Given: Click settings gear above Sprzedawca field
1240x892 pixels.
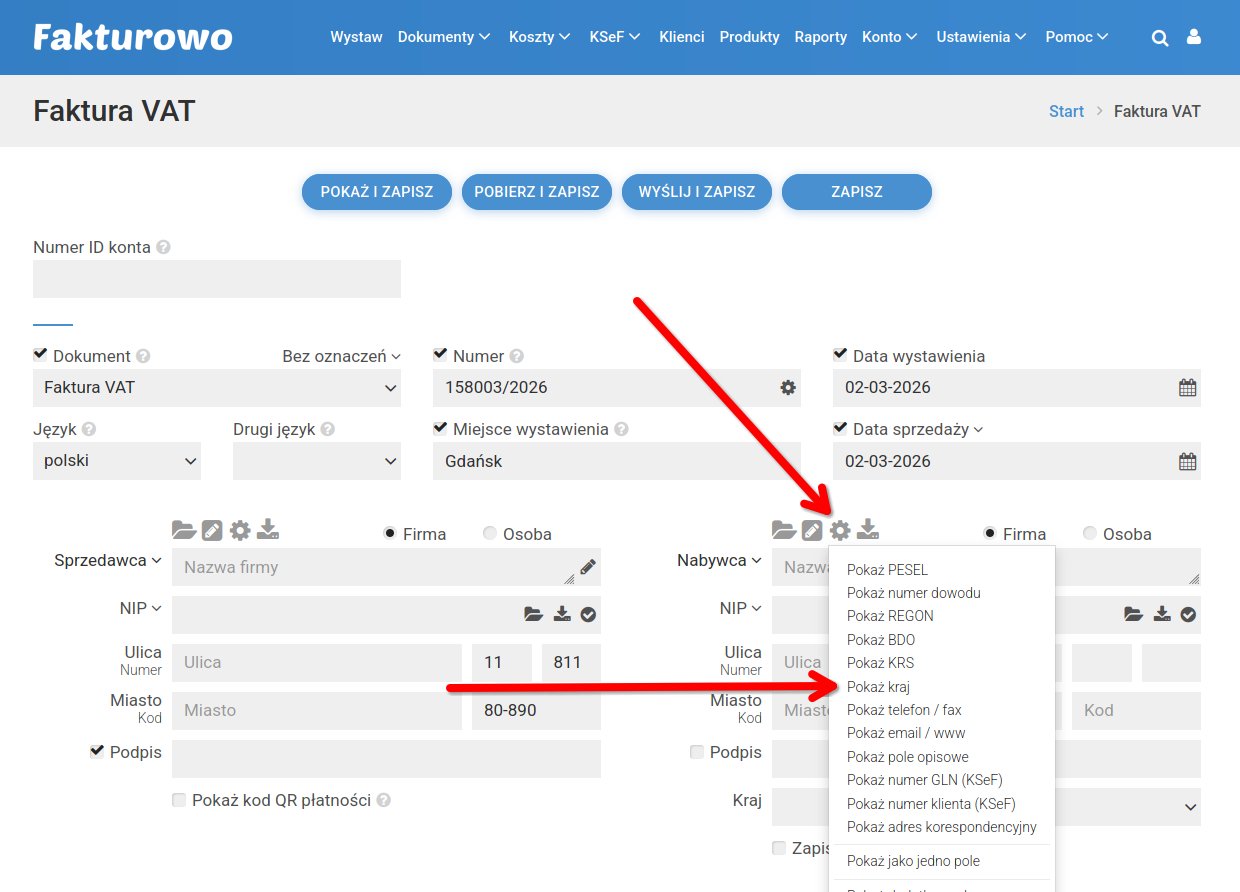Looking at the screenshot, I should click(x=240, y=530).
